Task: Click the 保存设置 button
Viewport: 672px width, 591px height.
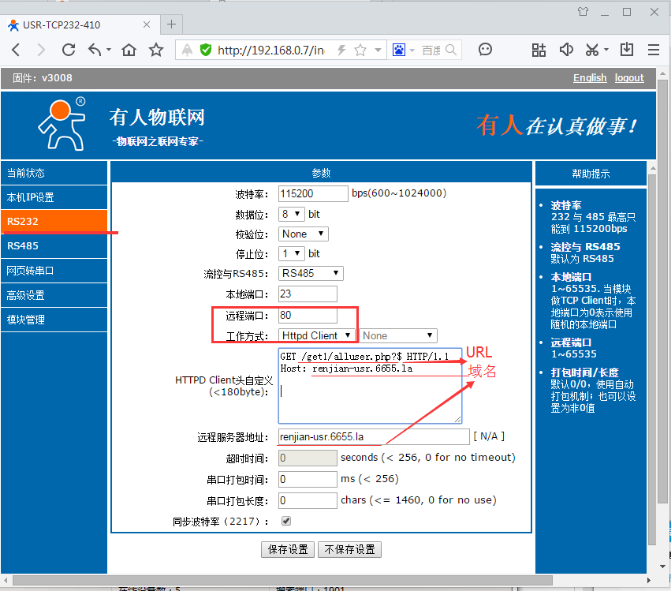Action: 287,550
